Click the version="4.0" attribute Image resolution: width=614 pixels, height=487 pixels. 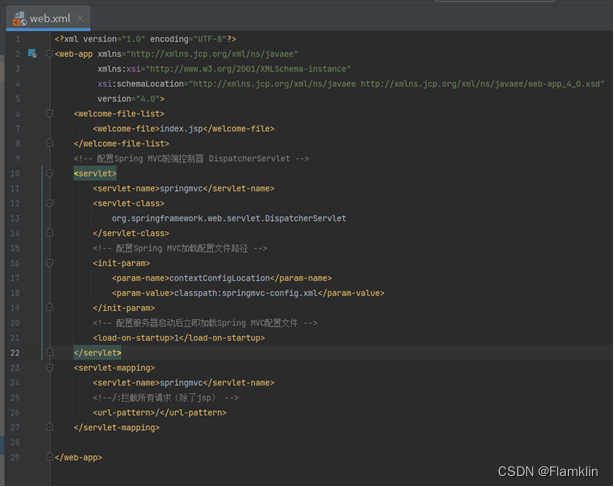click(x=128, y=99)
